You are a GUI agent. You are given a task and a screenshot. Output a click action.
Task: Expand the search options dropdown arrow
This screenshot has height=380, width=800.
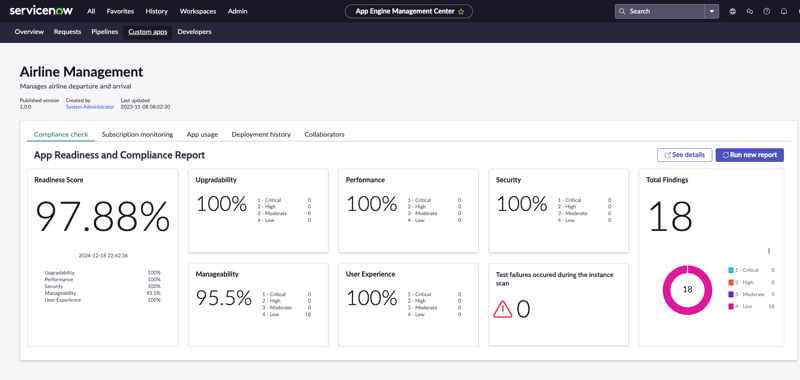pos(712,11)
